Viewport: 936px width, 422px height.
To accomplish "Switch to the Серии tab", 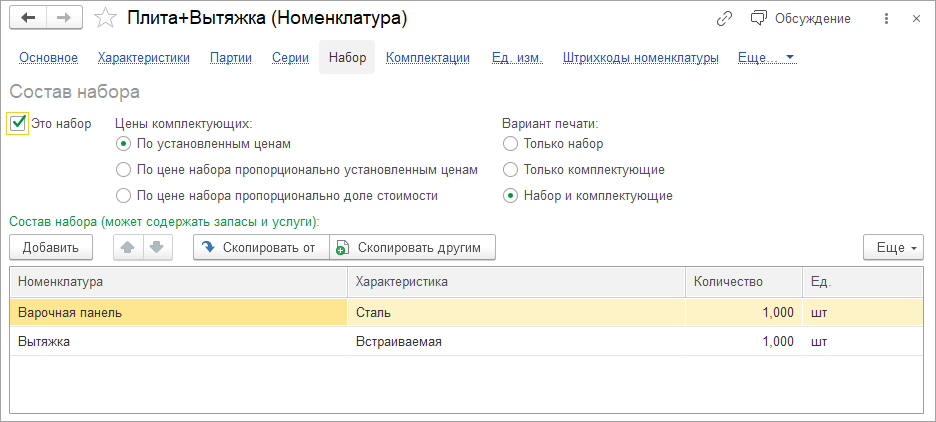I will coord(290,57).
